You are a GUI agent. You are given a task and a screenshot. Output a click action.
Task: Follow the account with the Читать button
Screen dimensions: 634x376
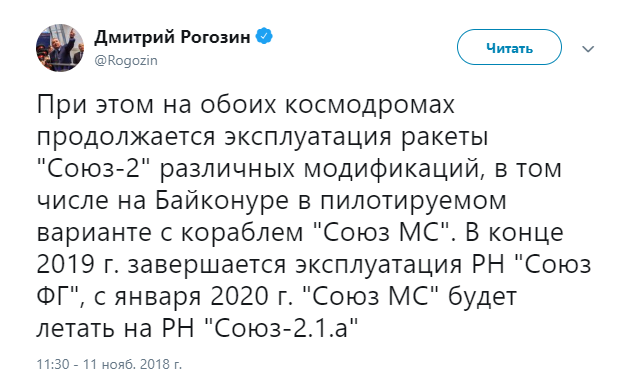point(509,47)
